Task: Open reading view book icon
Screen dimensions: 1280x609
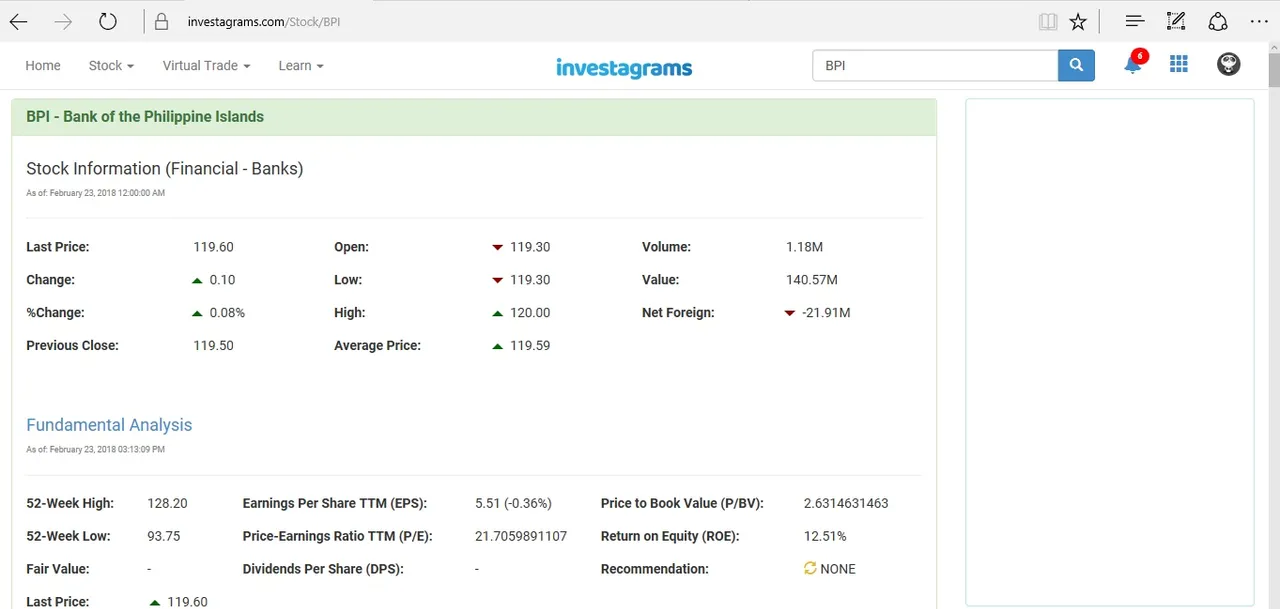Action: coord(1047,21)
